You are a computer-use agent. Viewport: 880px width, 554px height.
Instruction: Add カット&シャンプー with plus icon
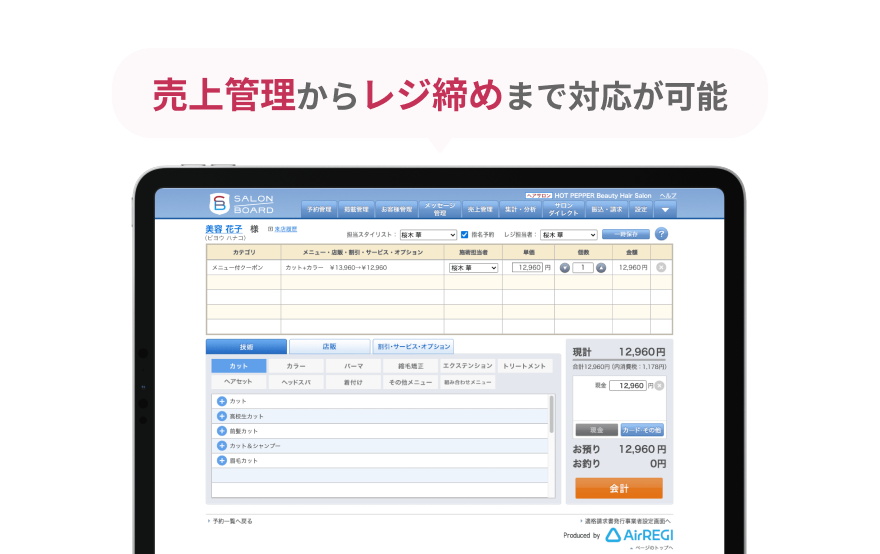222,446
